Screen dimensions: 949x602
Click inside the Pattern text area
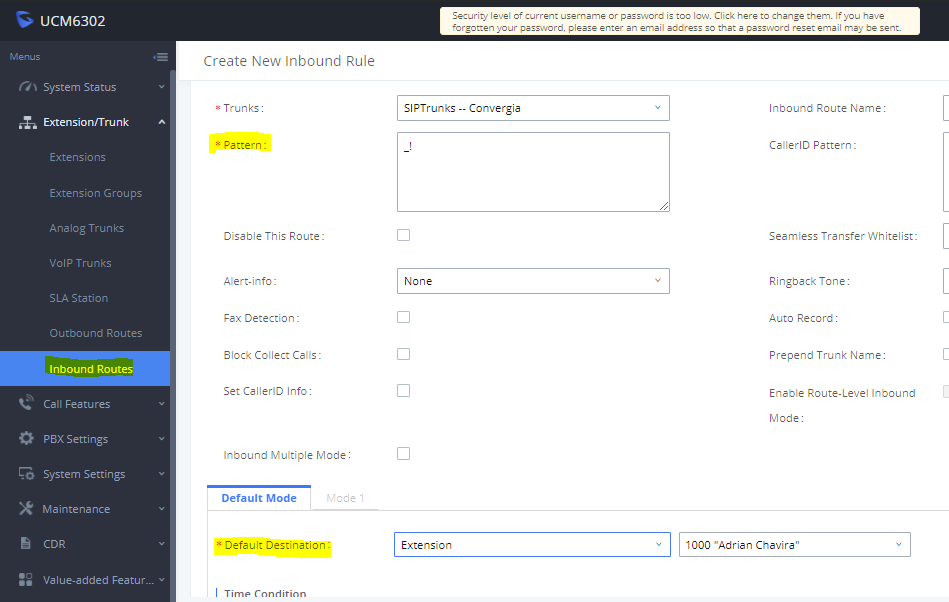tap(533, 172)
